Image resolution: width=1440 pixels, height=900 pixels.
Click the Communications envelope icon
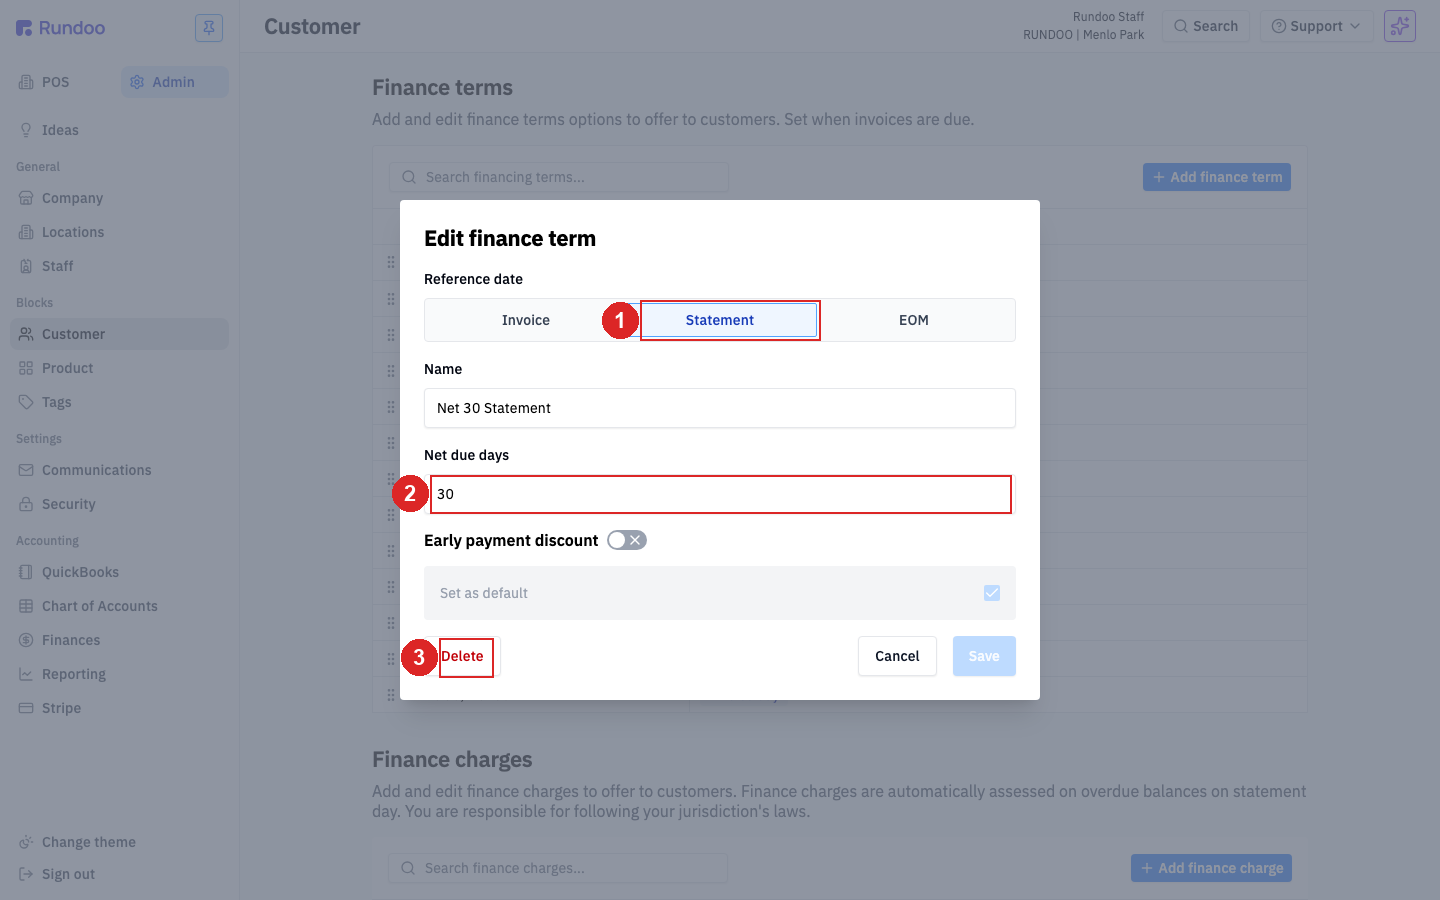pos(26,470)
